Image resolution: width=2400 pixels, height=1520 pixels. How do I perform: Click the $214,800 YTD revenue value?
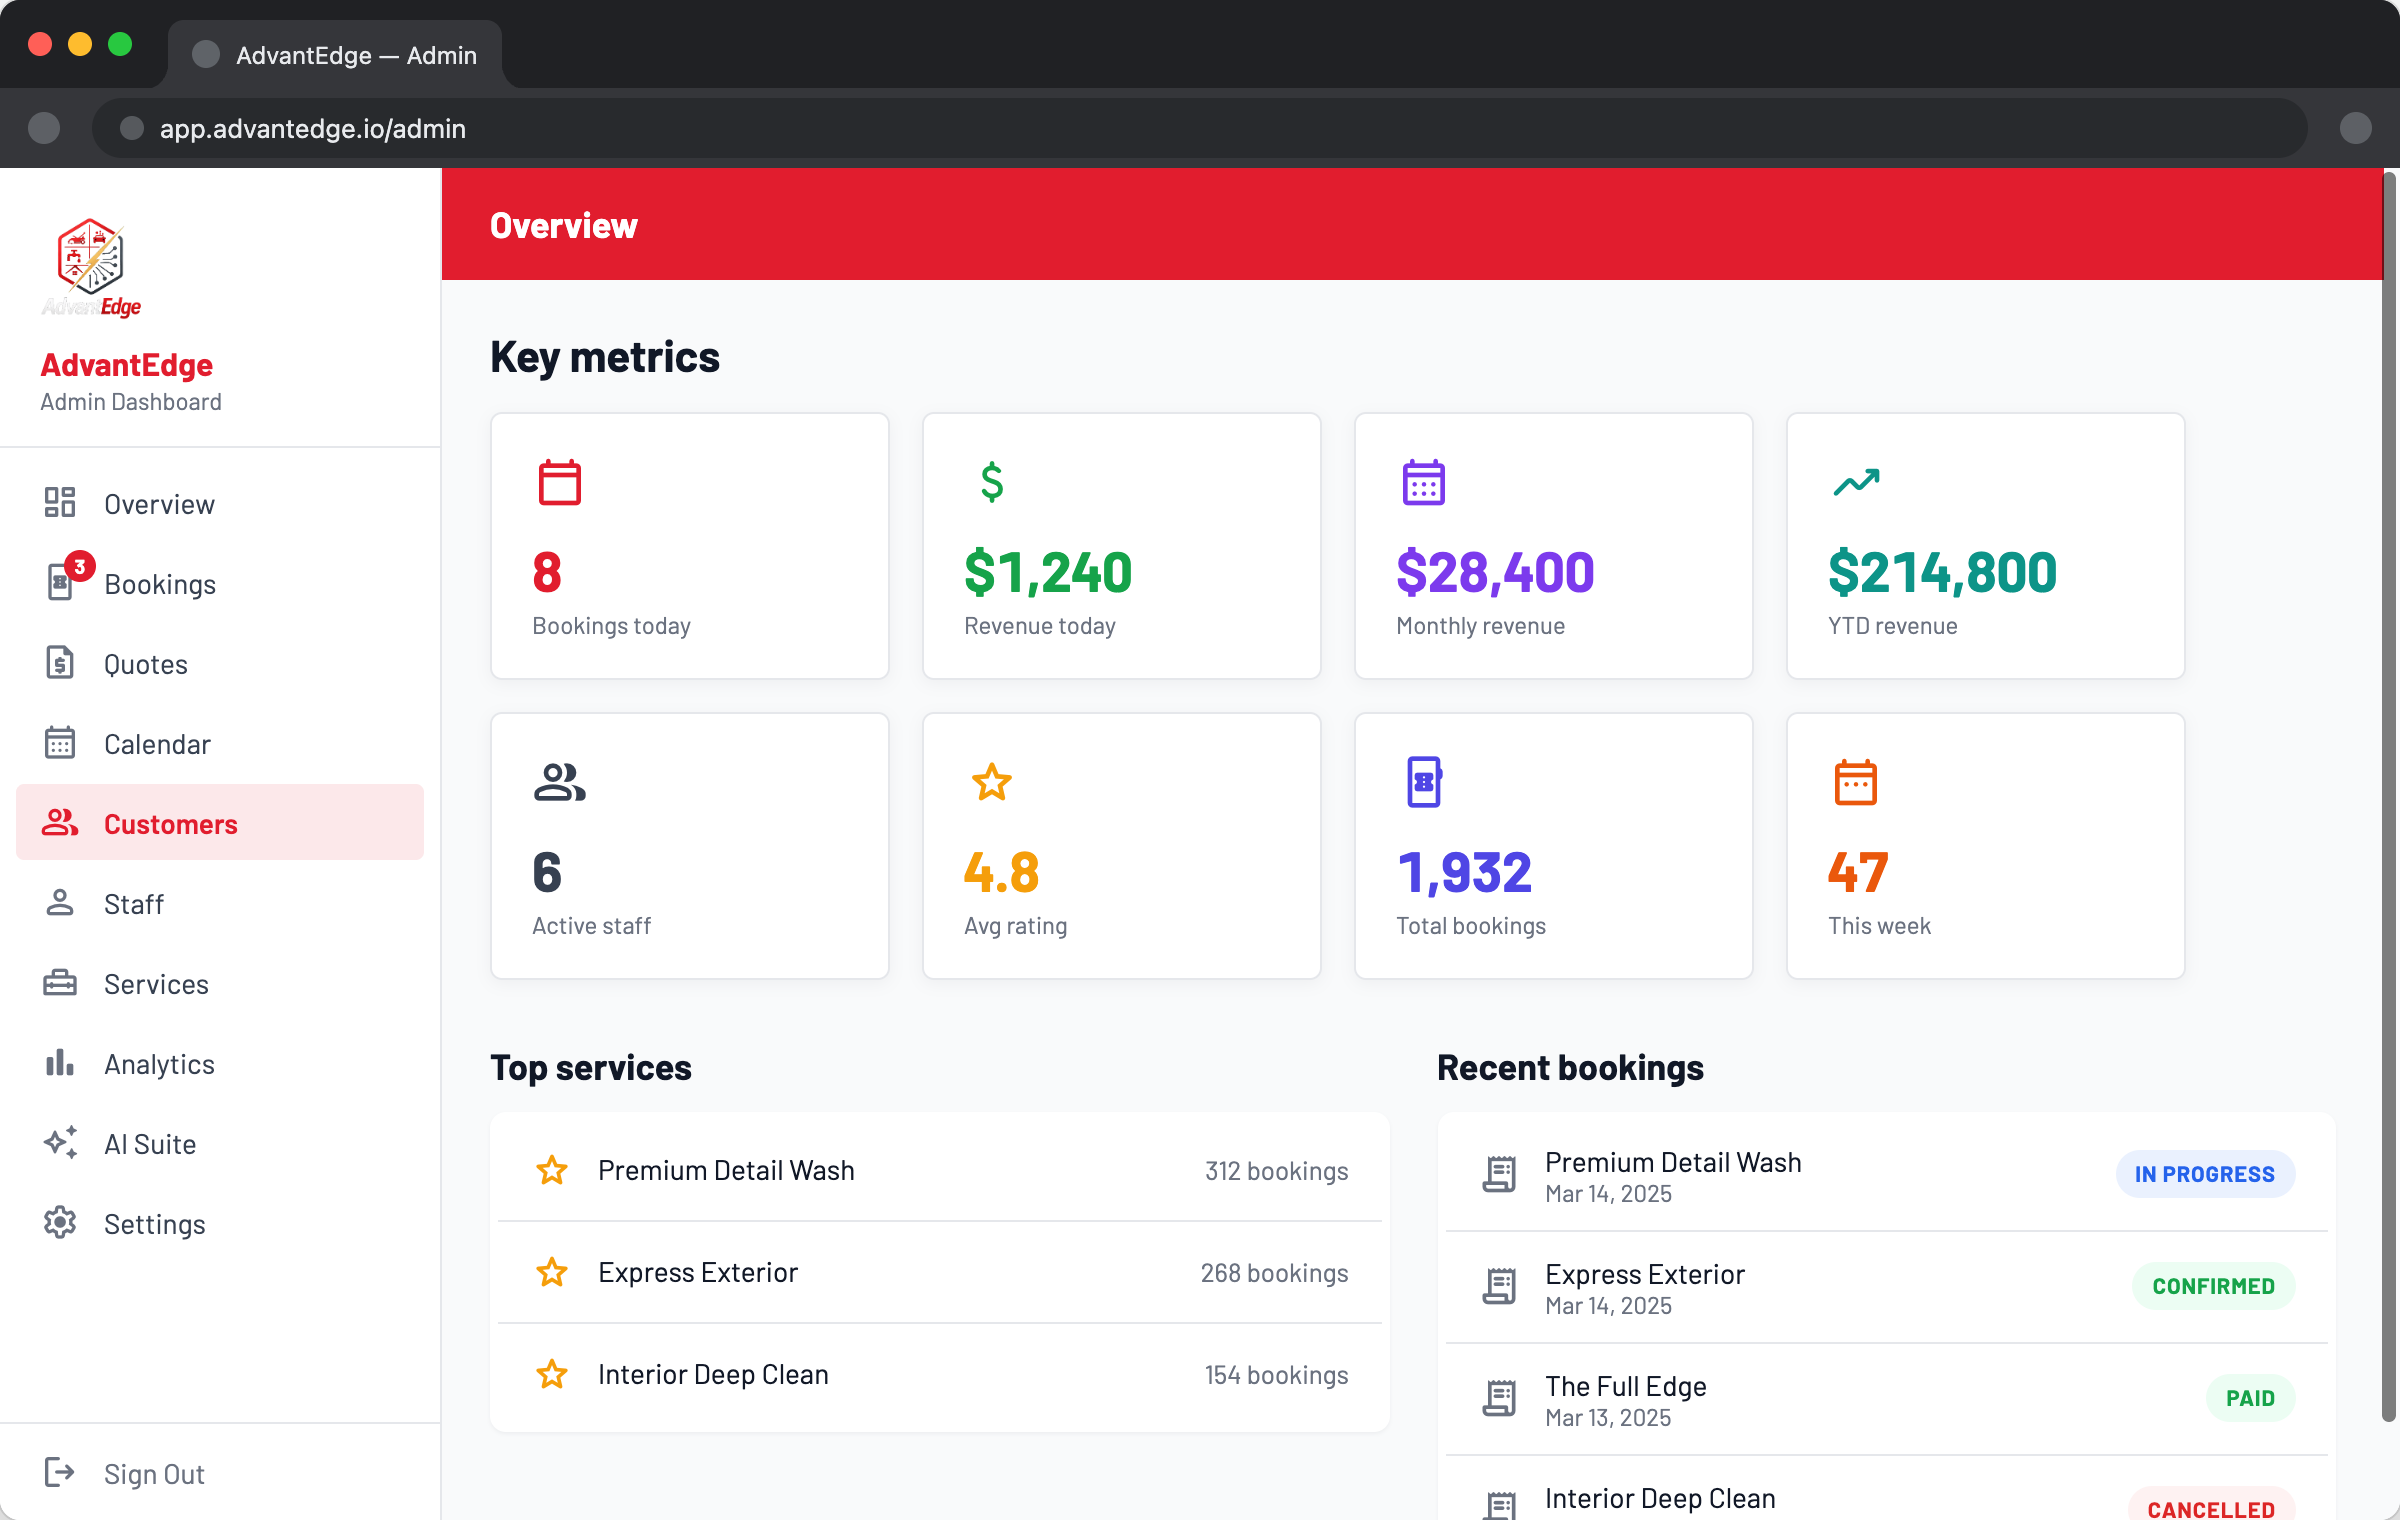click(1942, 572)
